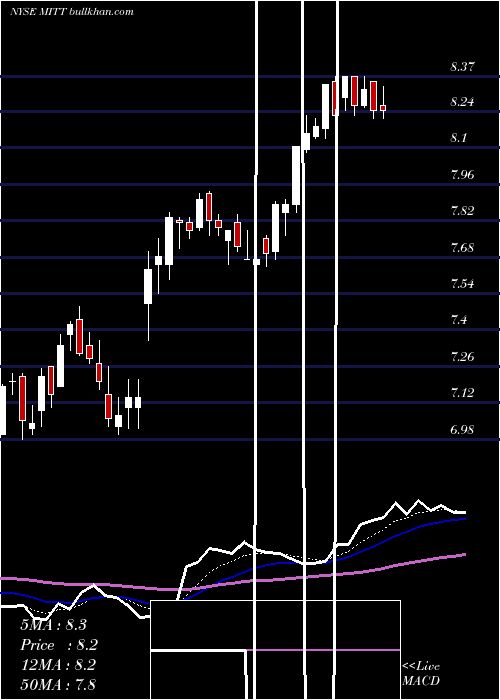This screenshot has height=700, width=500.
Task: Click the 8.1 price axis label
Action: point(458,138)
